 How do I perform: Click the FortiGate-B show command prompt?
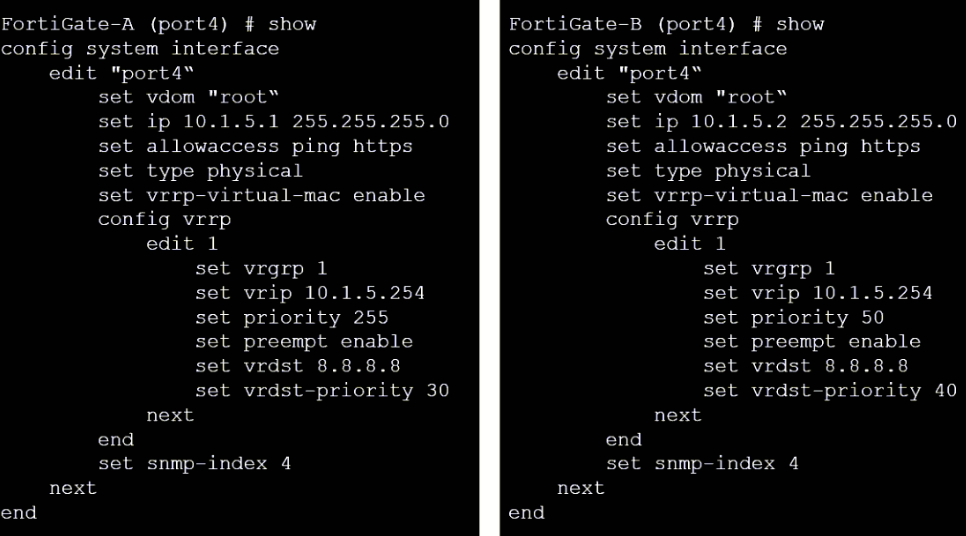[x=666, y=23]
